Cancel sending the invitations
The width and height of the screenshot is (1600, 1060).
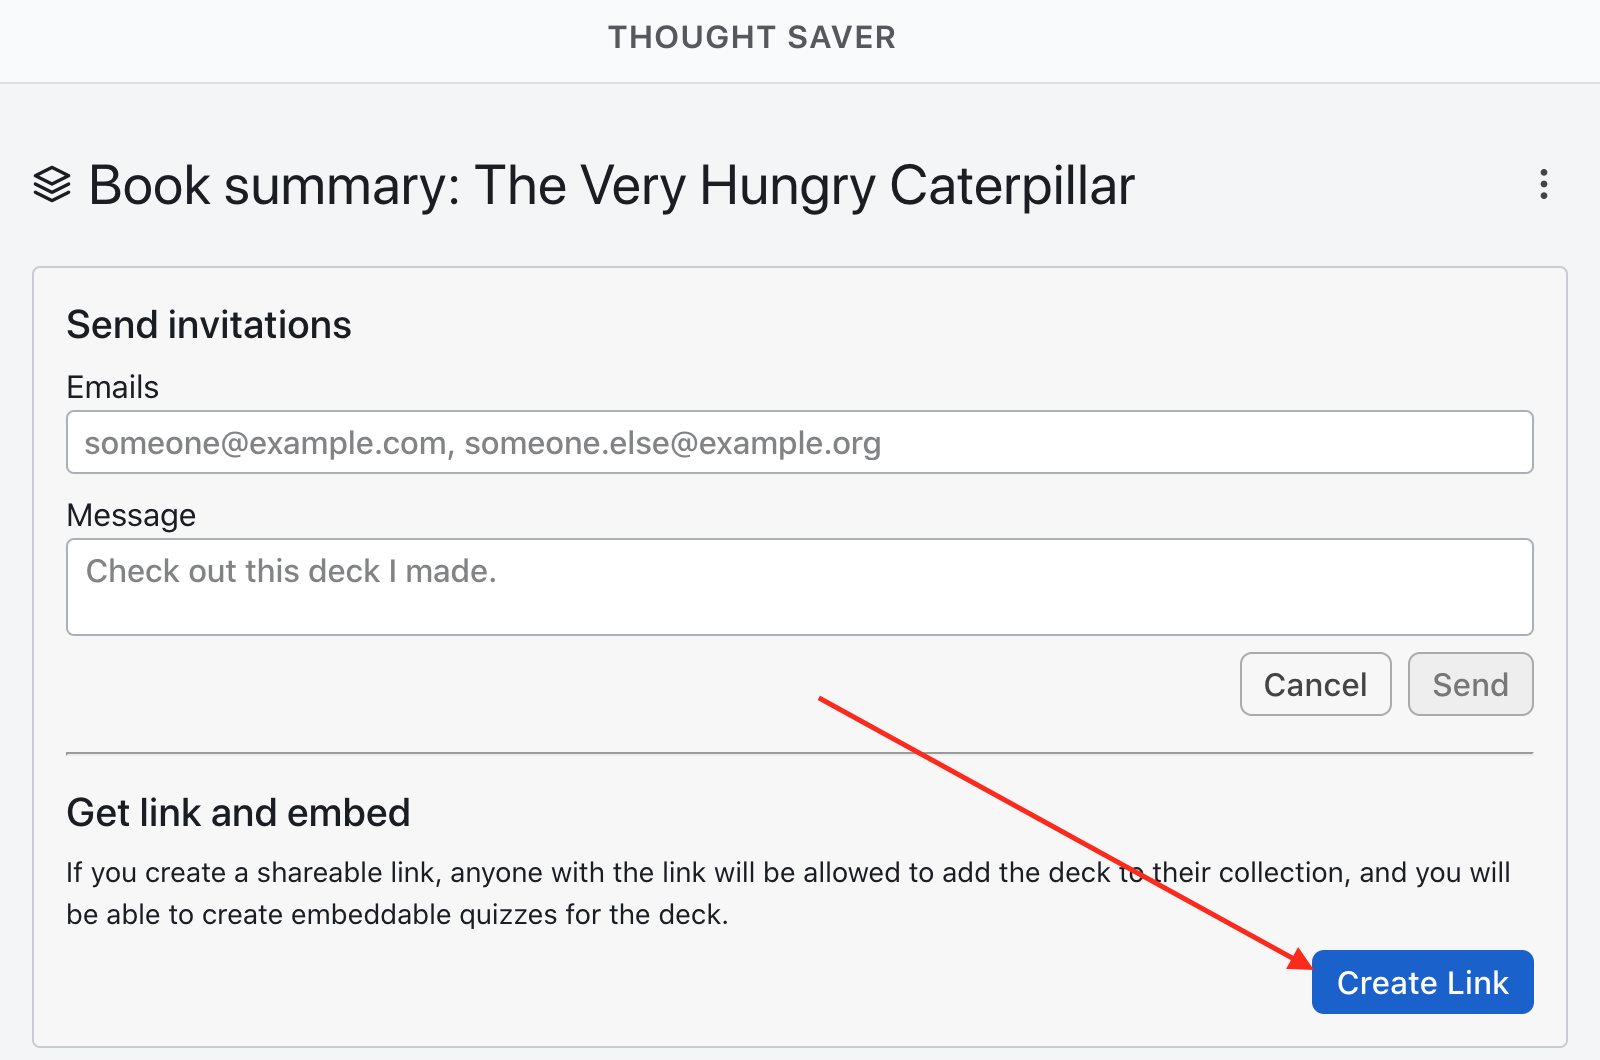pos(1315,684)
